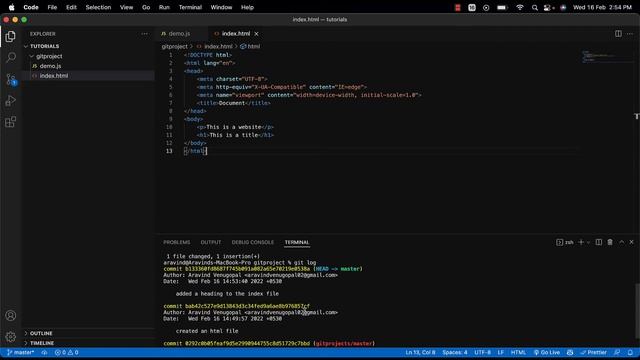
Task: Open editor more actions ellipsis
Action: point(630,33)
